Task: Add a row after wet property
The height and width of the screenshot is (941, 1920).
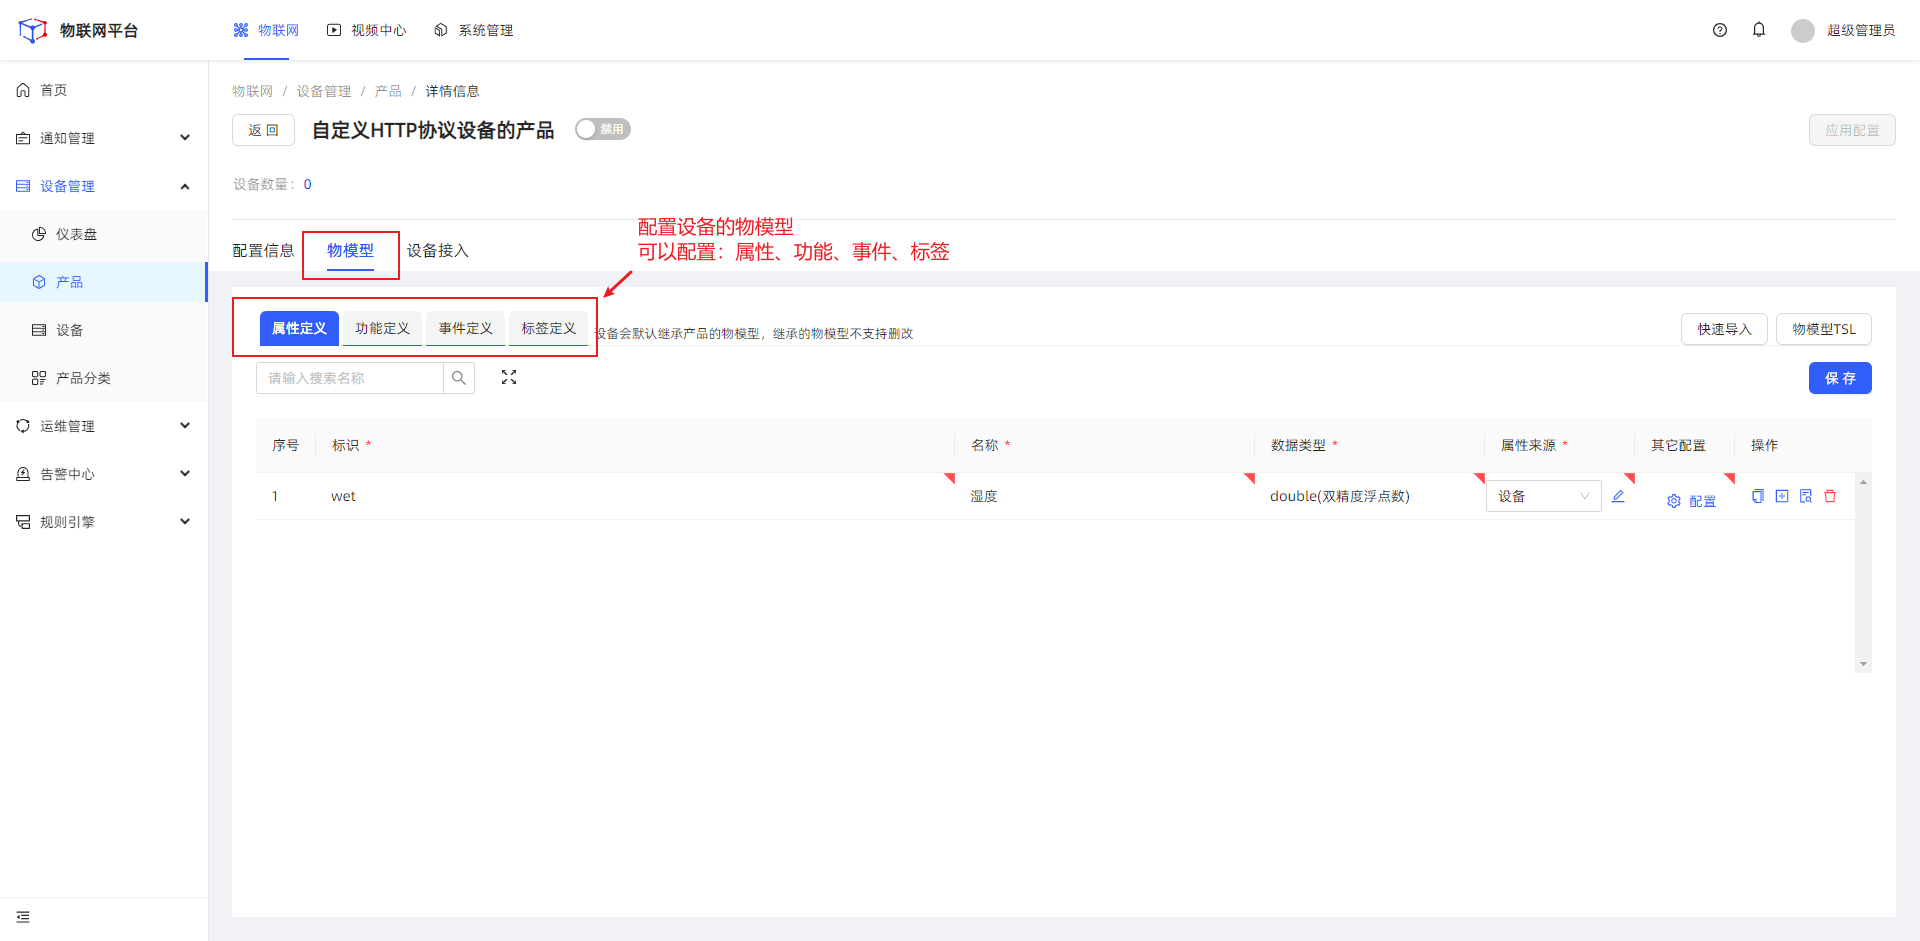Action: click(x=1782, y=496)
